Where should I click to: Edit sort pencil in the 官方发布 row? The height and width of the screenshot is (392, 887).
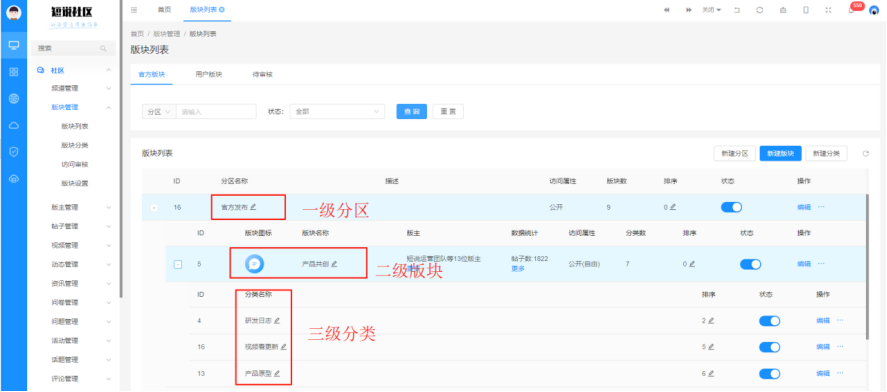click(x=673, y=207)
